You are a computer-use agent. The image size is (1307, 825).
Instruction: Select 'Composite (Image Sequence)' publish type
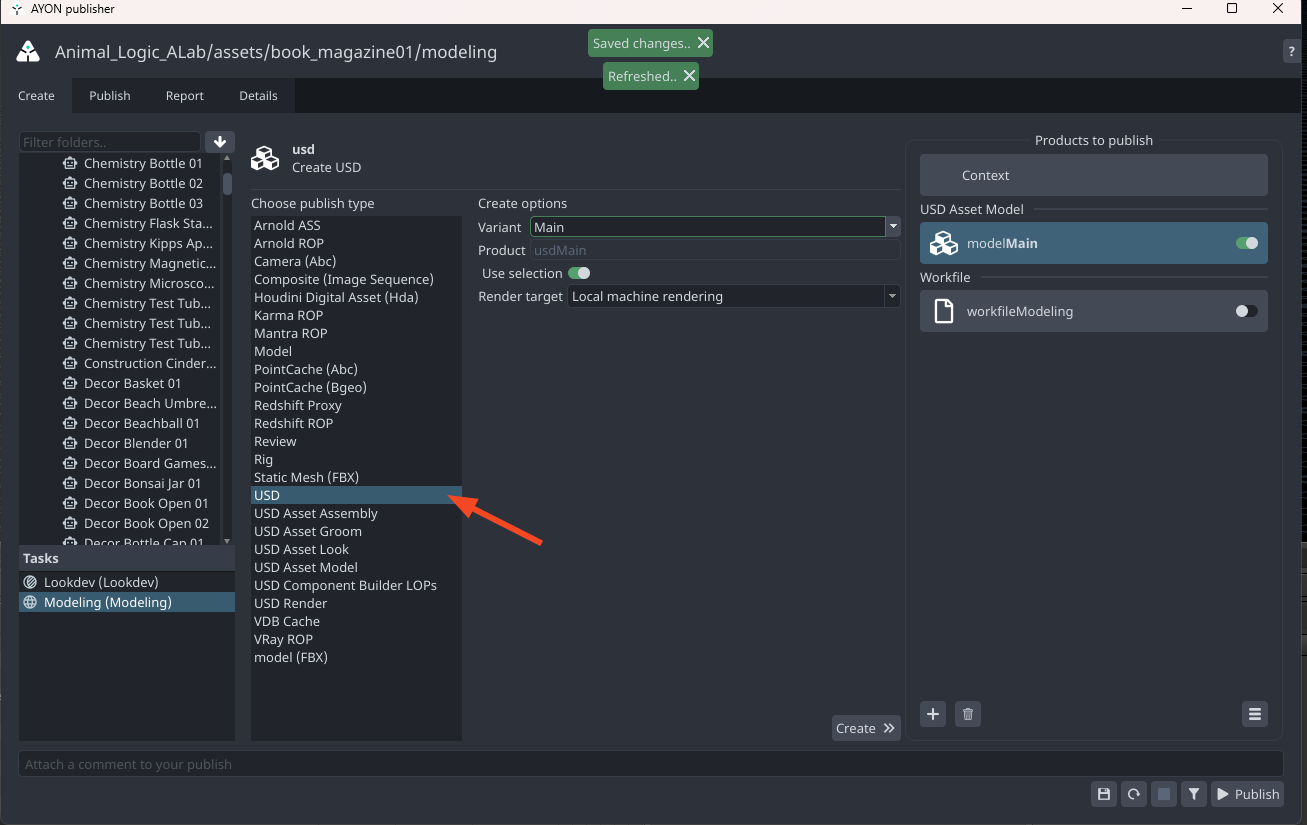click(x=356, y=279)
